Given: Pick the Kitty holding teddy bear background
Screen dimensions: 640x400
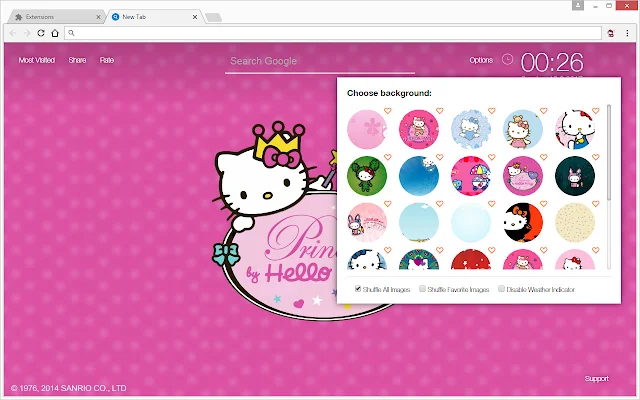Looking at the screenshot, I should click(x=523, y=129).
